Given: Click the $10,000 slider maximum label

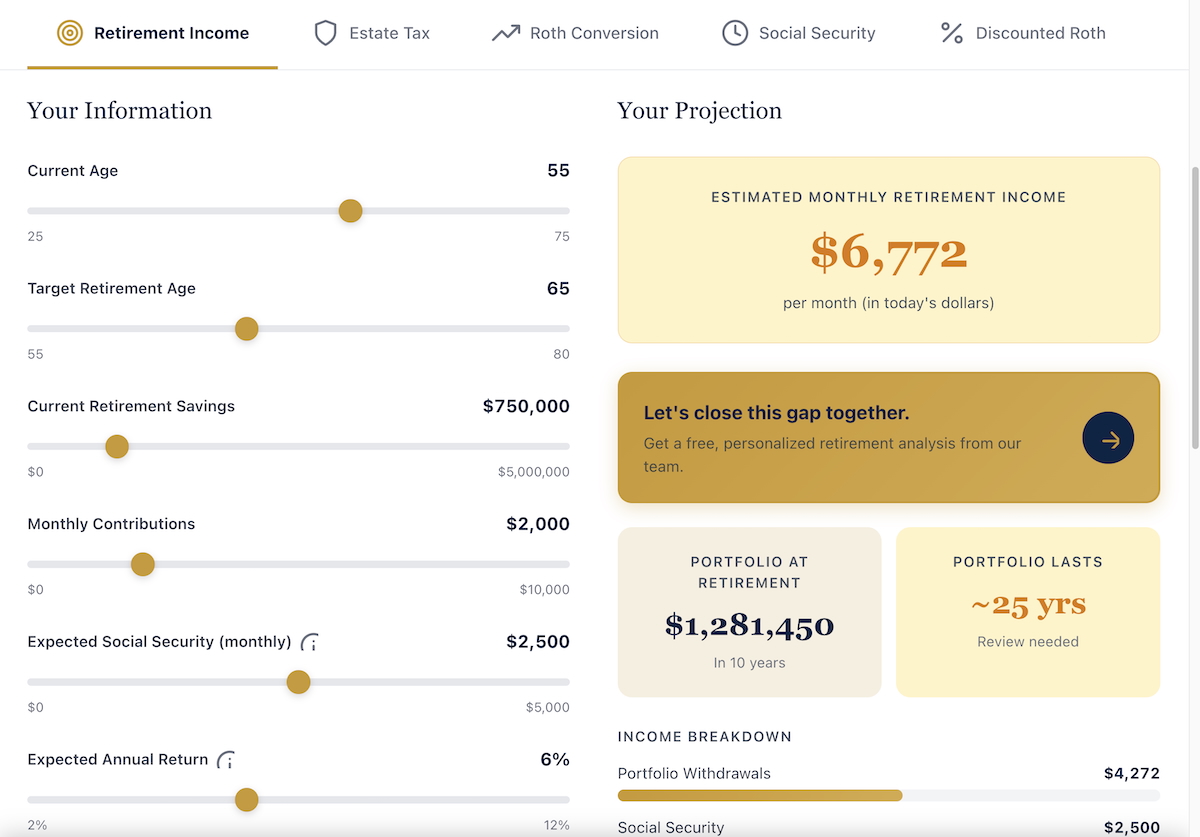Looking at the screenshot, I should point(545,590).
